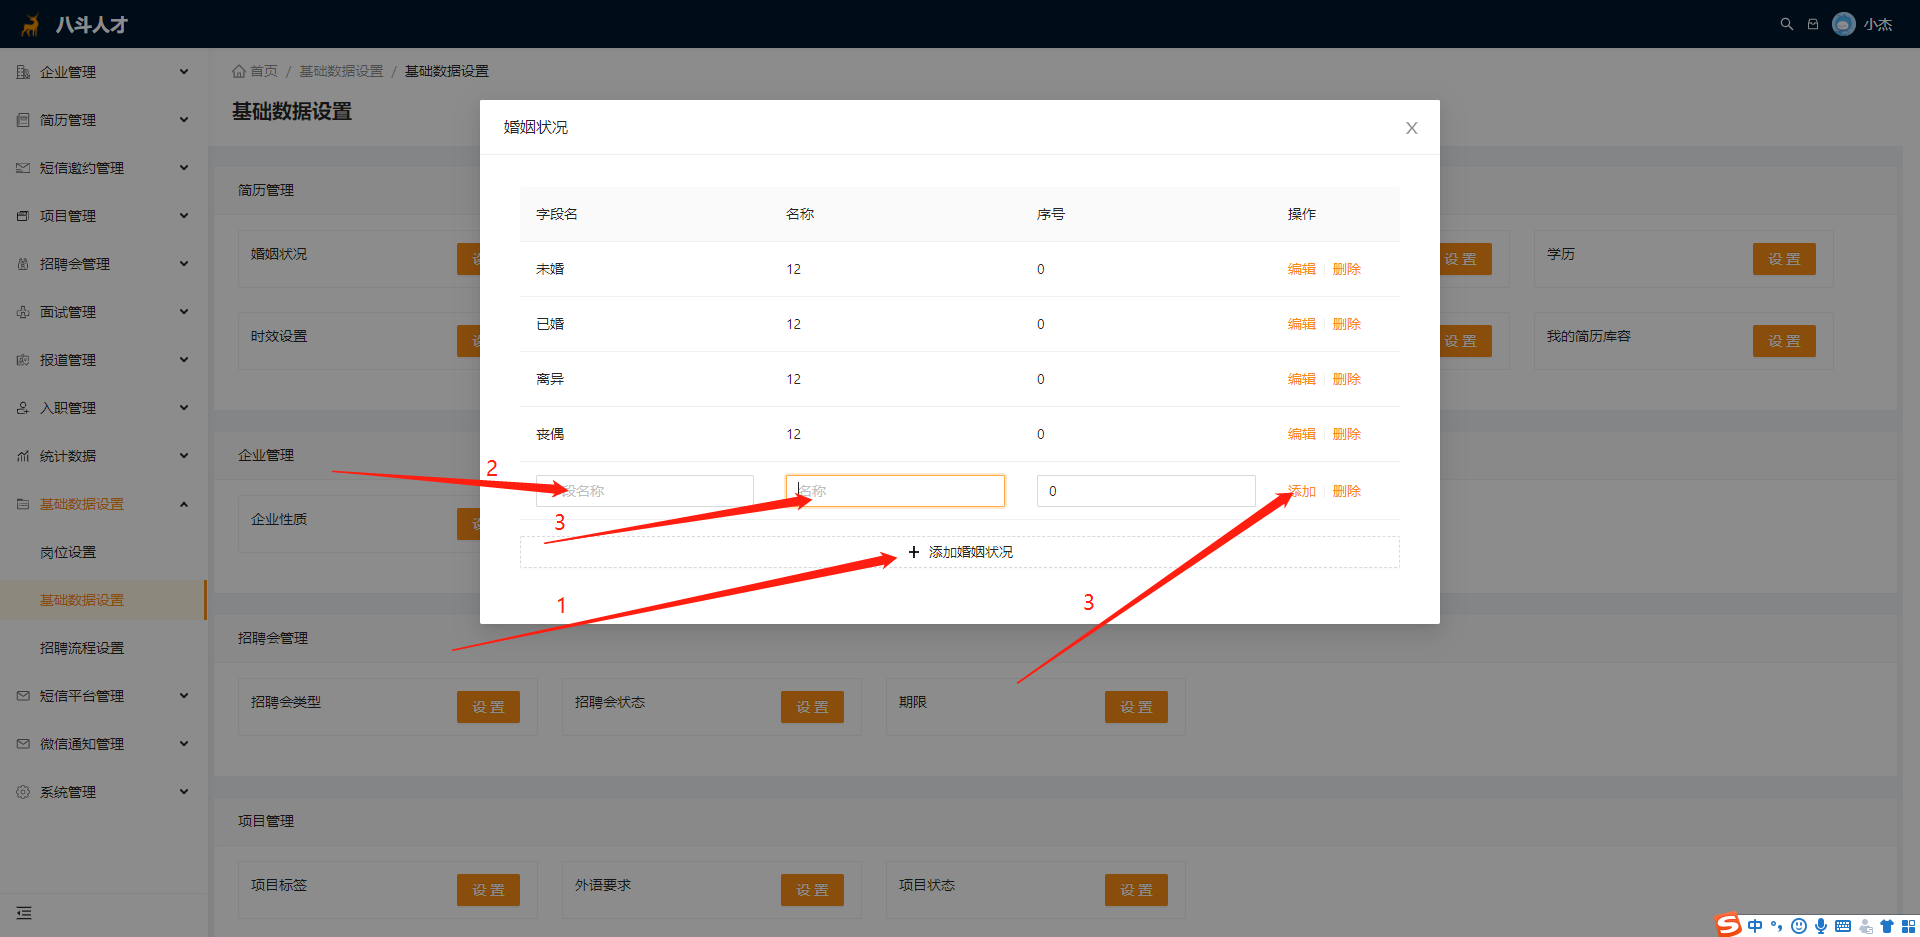Expand the 企业管理 menu chevron

coord(184,72)
